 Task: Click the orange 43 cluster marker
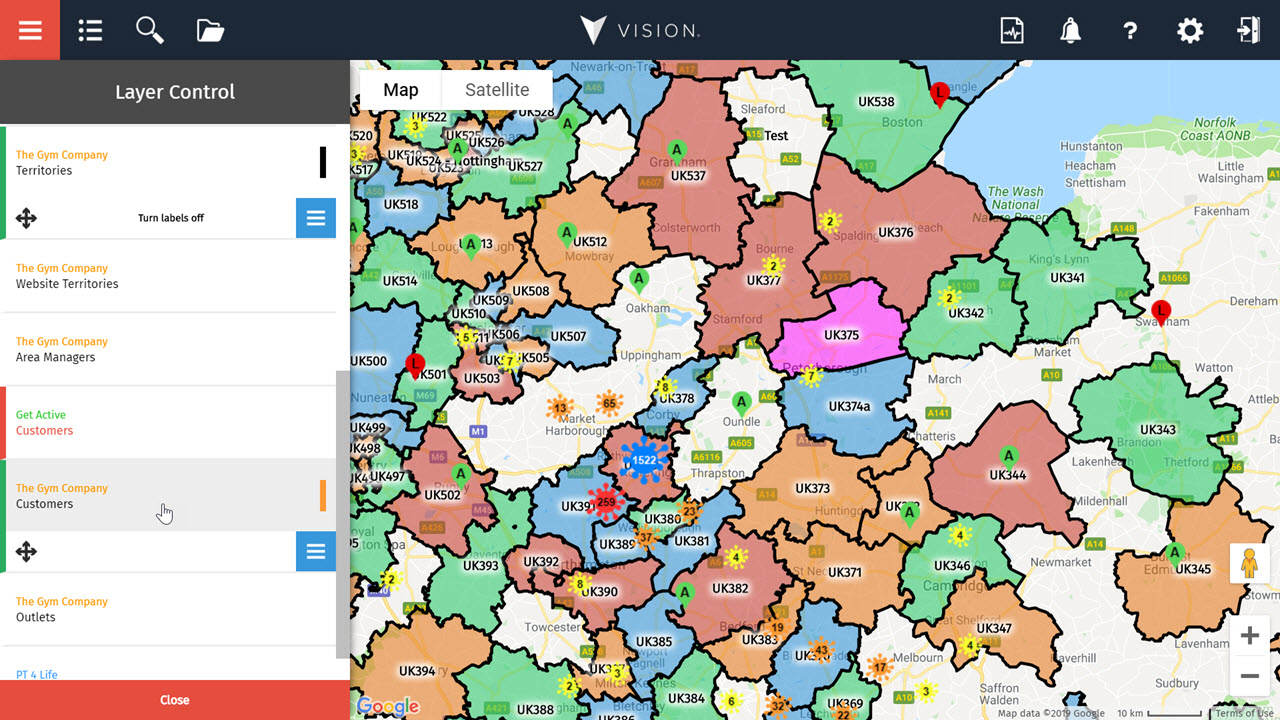point(821,650)
